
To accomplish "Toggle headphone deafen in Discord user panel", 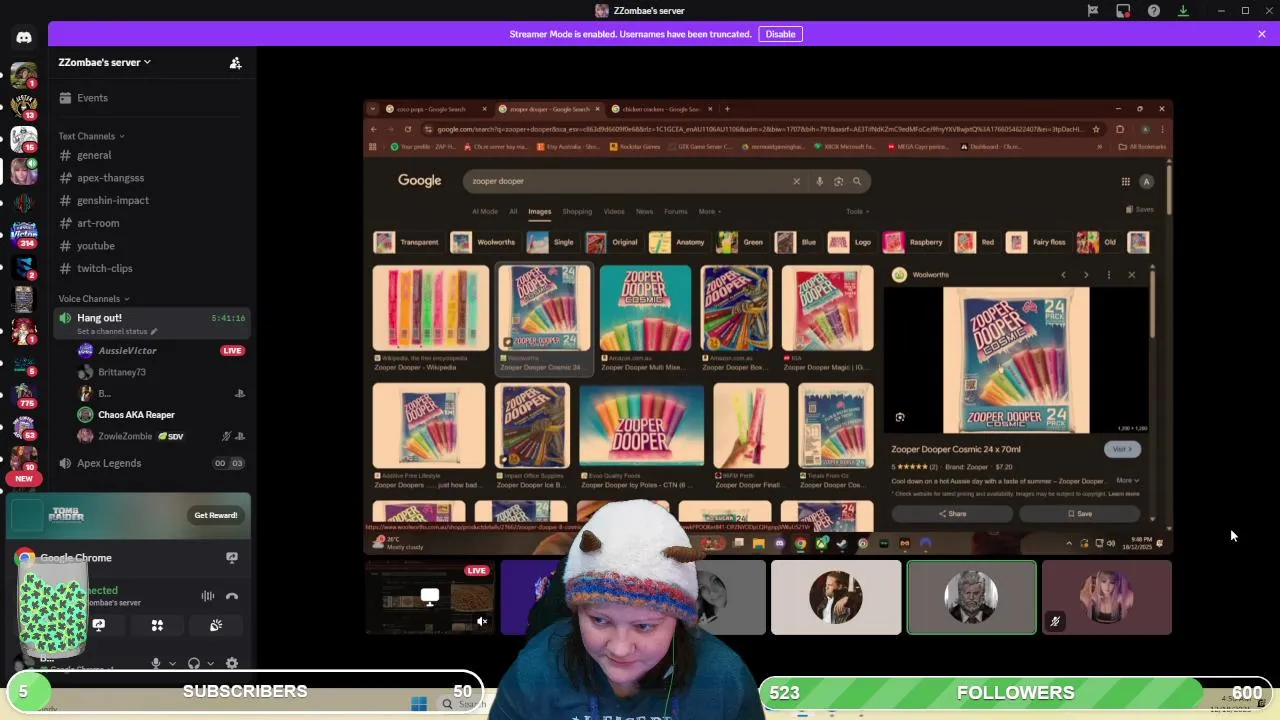I will tap(194, 663).
